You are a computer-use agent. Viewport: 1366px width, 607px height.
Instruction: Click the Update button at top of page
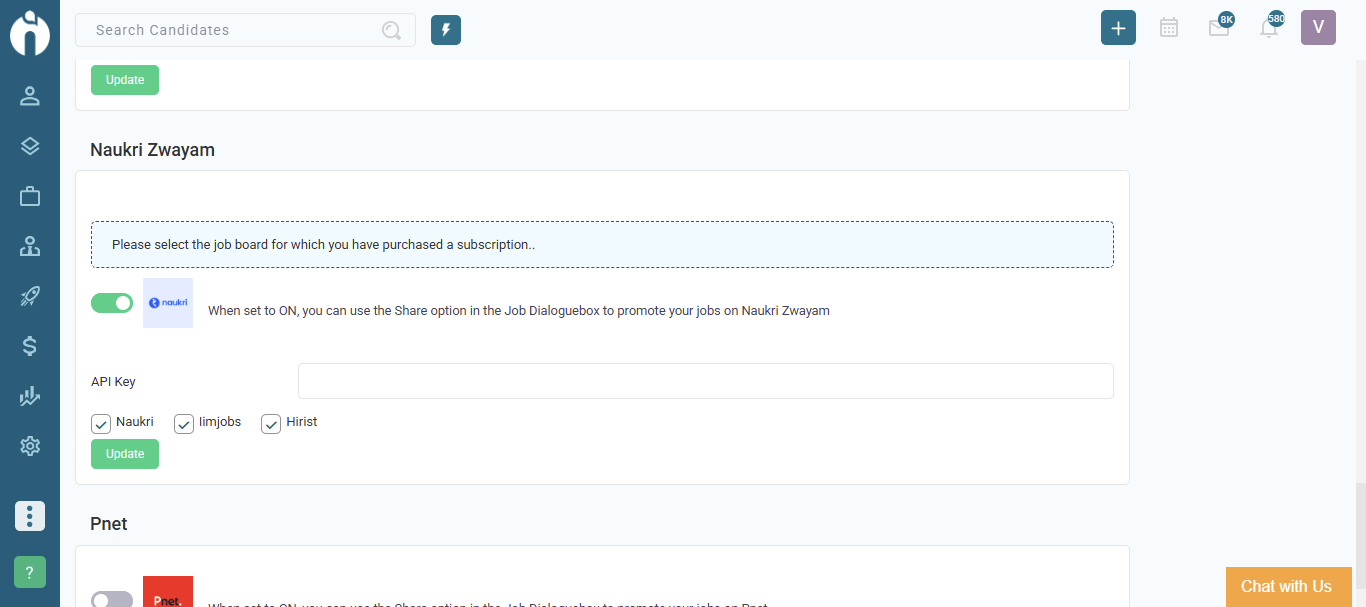pyautogui.click(x=125, y=80)
